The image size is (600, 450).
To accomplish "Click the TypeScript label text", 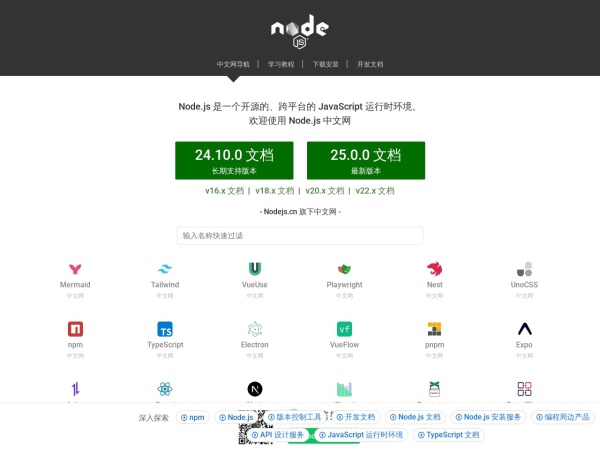I will pos(165,345).
